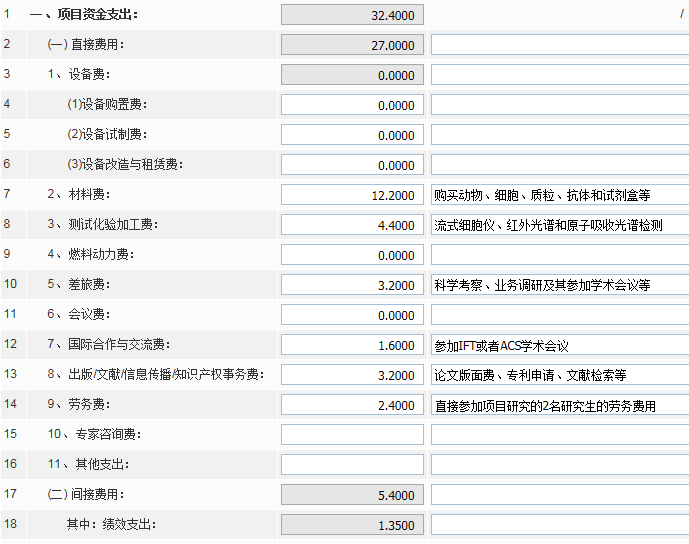Click the 出版/文献 amount field showing 3.2000
This screenshot has height=544, width=689.
coord(352,375)
